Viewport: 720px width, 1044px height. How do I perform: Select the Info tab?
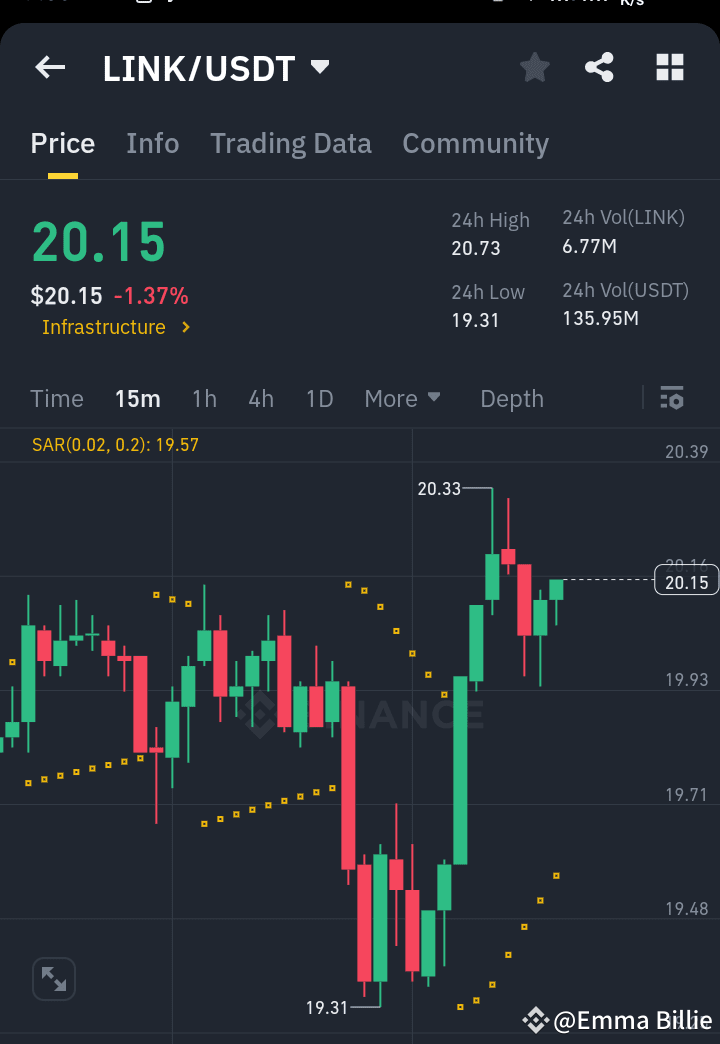pyautogui.click(x=152, y=143)
